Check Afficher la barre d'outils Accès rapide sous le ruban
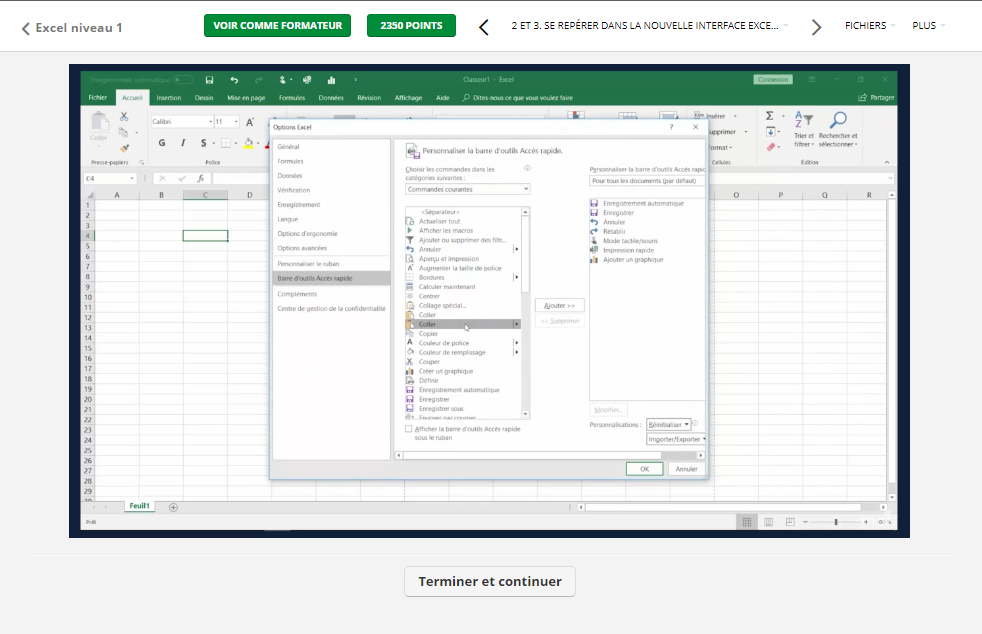982x634 pixels. tap(409, 429)
